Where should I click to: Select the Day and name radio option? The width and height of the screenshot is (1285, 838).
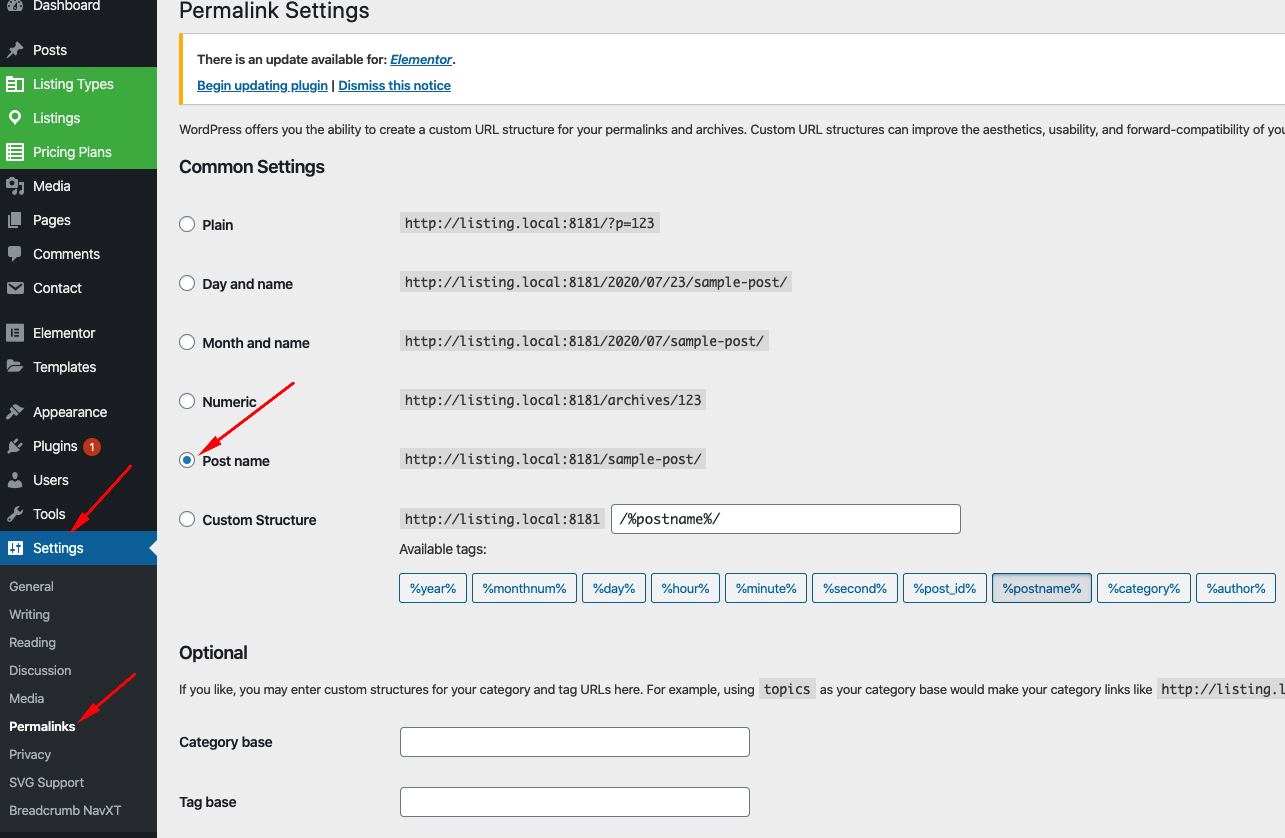pyautogui.click(x=187, y=284)
